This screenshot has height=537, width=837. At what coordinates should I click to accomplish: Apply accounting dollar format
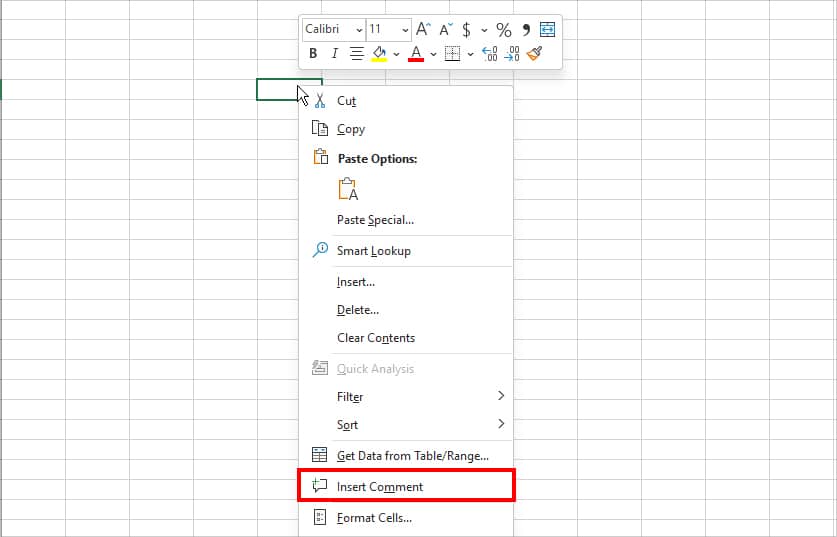click(467, 29)
